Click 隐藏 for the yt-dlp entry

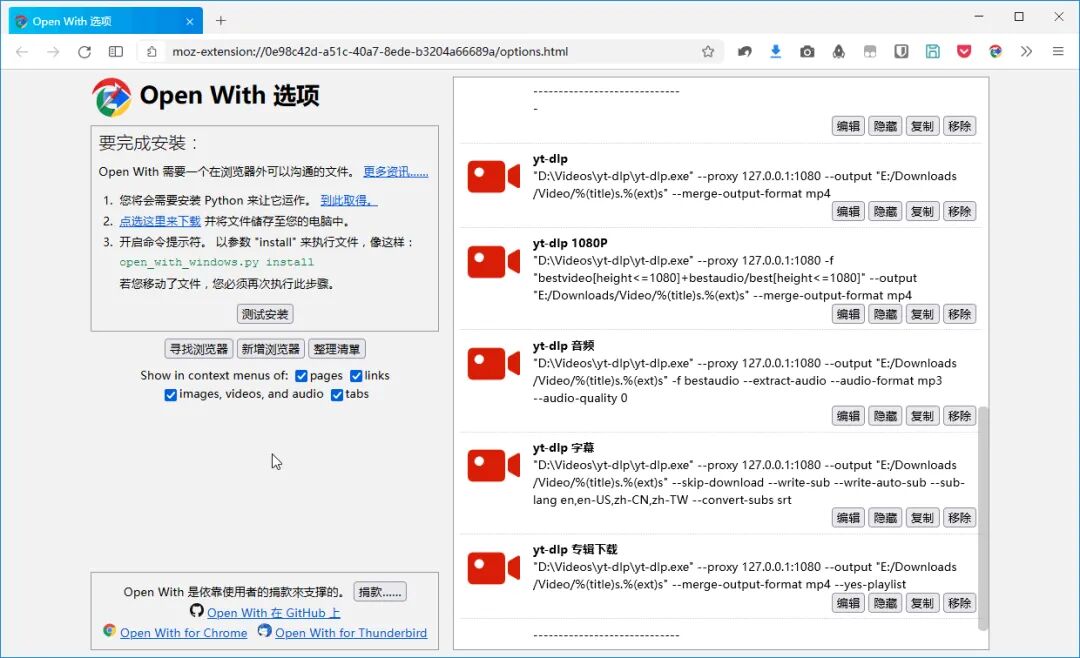tap(885, 212)
